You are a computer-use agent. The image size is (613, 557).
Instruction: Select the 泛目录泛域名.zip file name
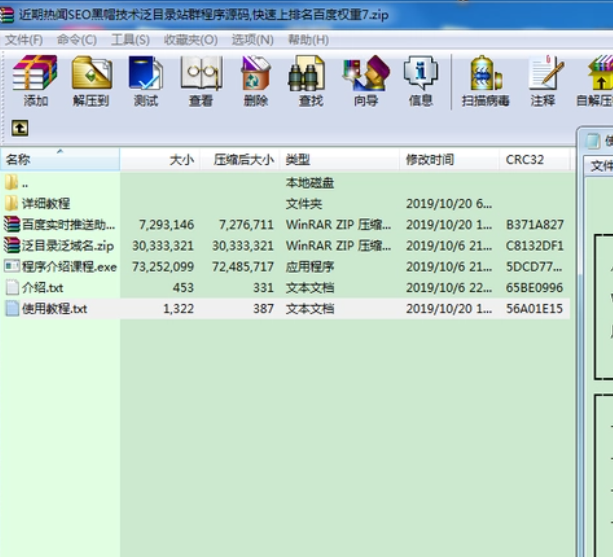(68, 245)
